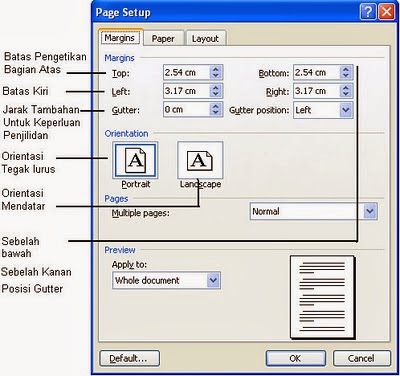Viewport: 400px width, 376px height.
Task: Increase the Gutter value with up arrow
Action: coord(216,106)
